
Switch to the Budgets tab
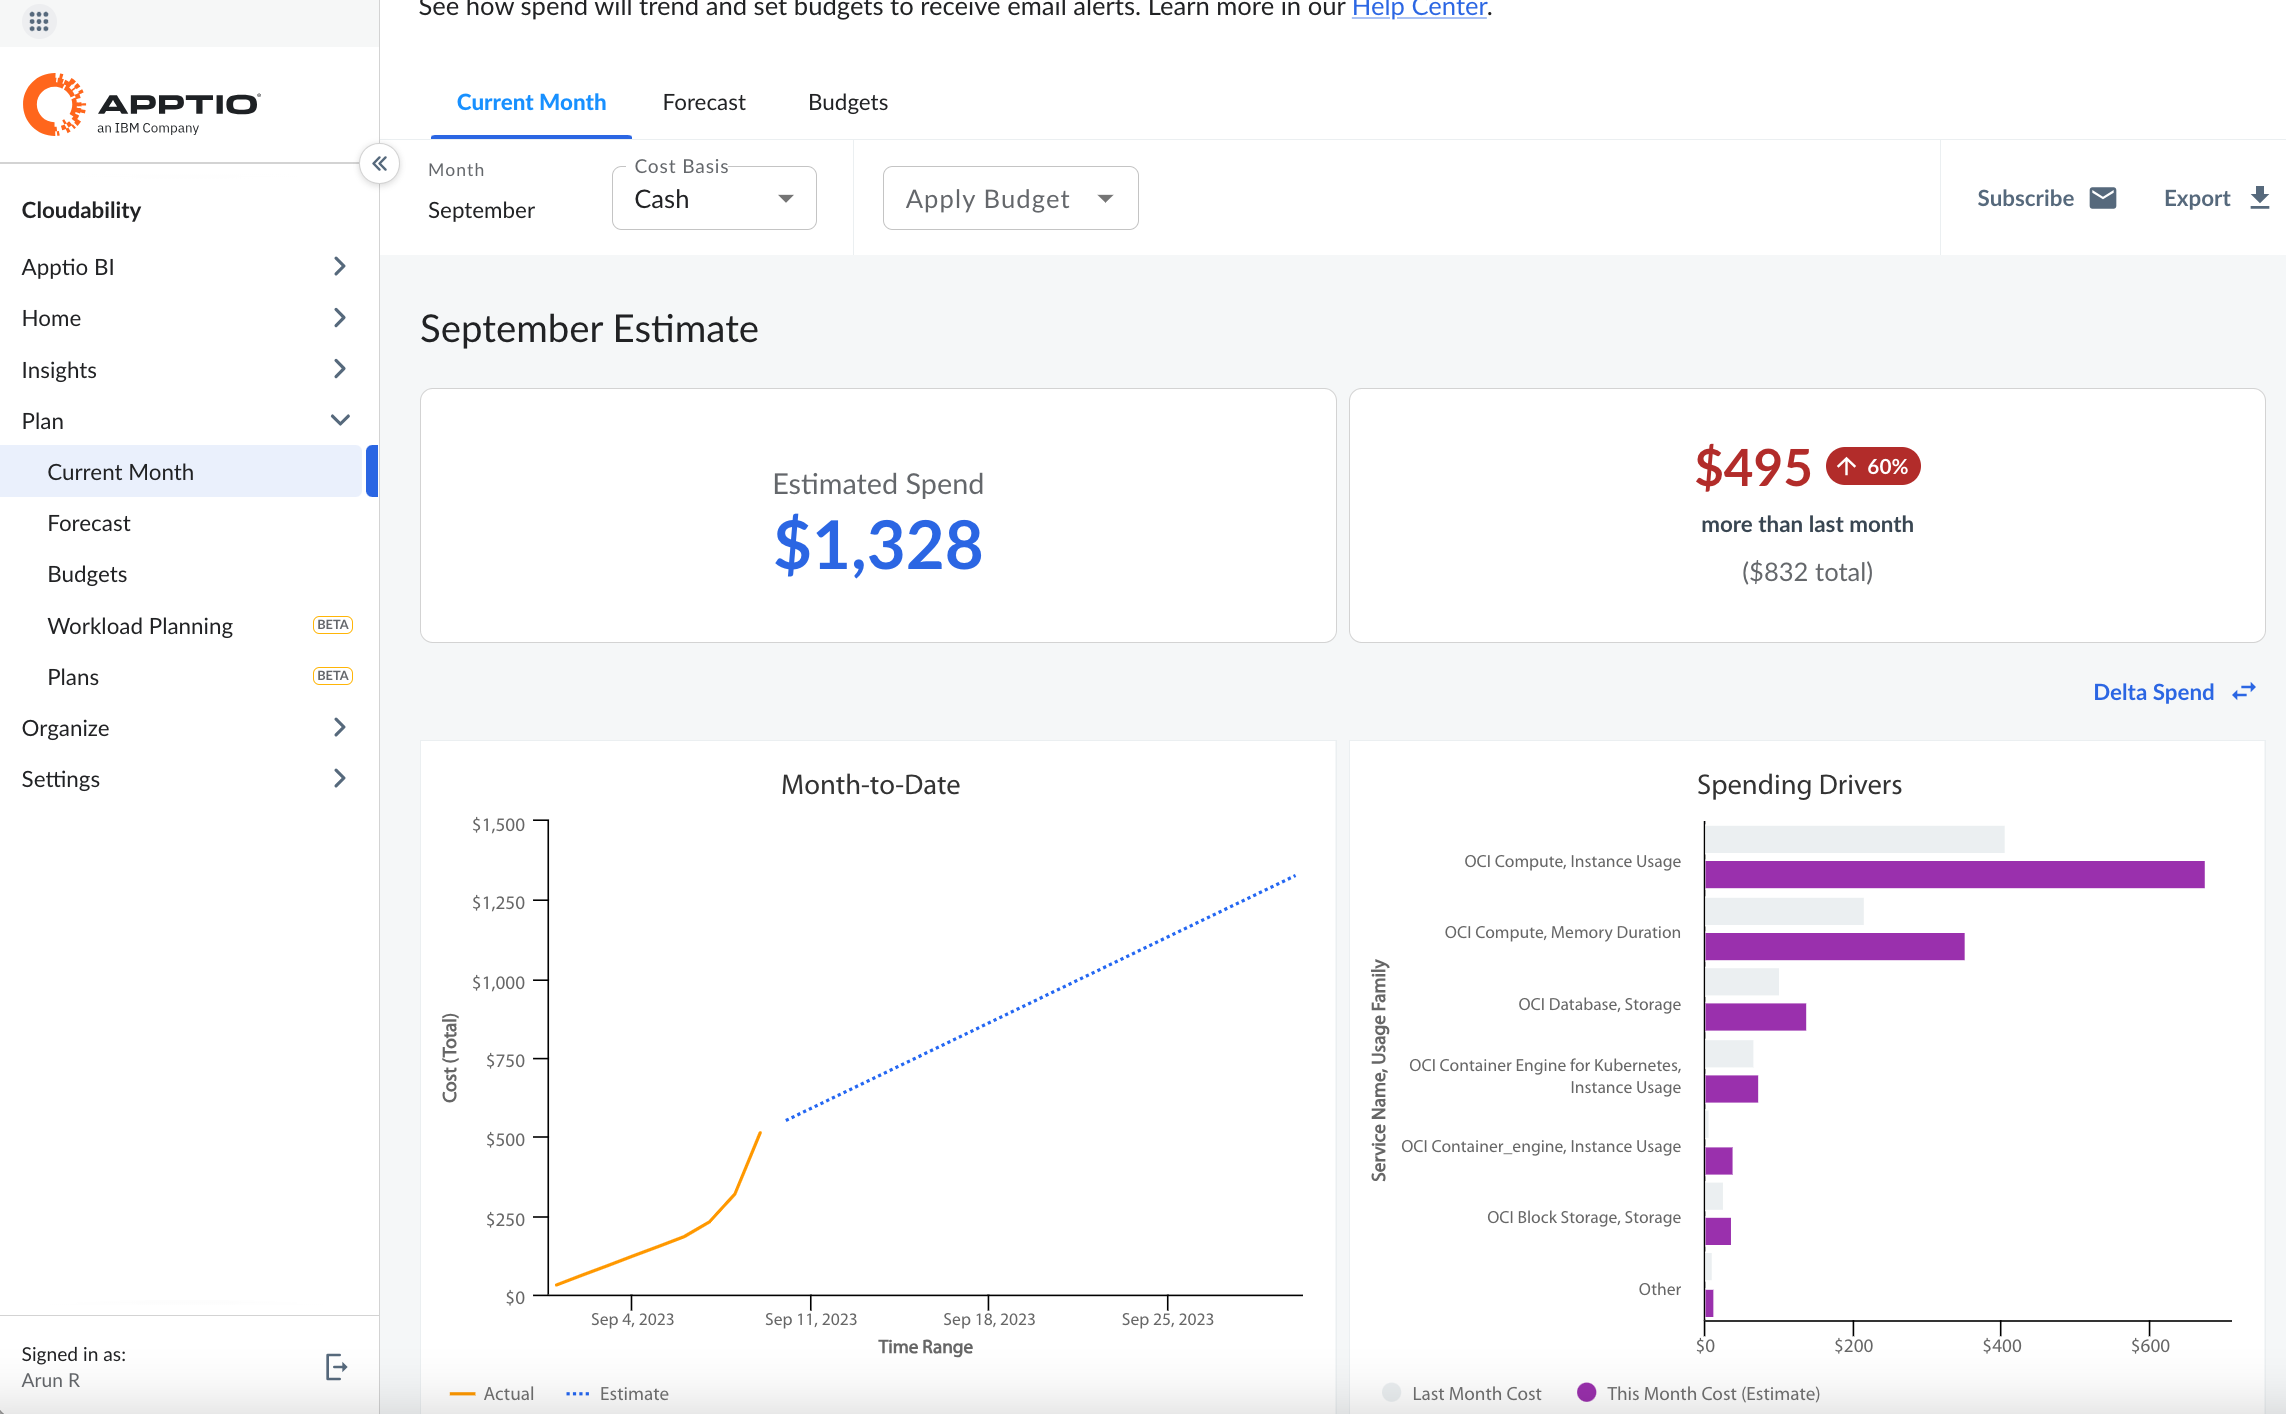[x=847, y=101]
